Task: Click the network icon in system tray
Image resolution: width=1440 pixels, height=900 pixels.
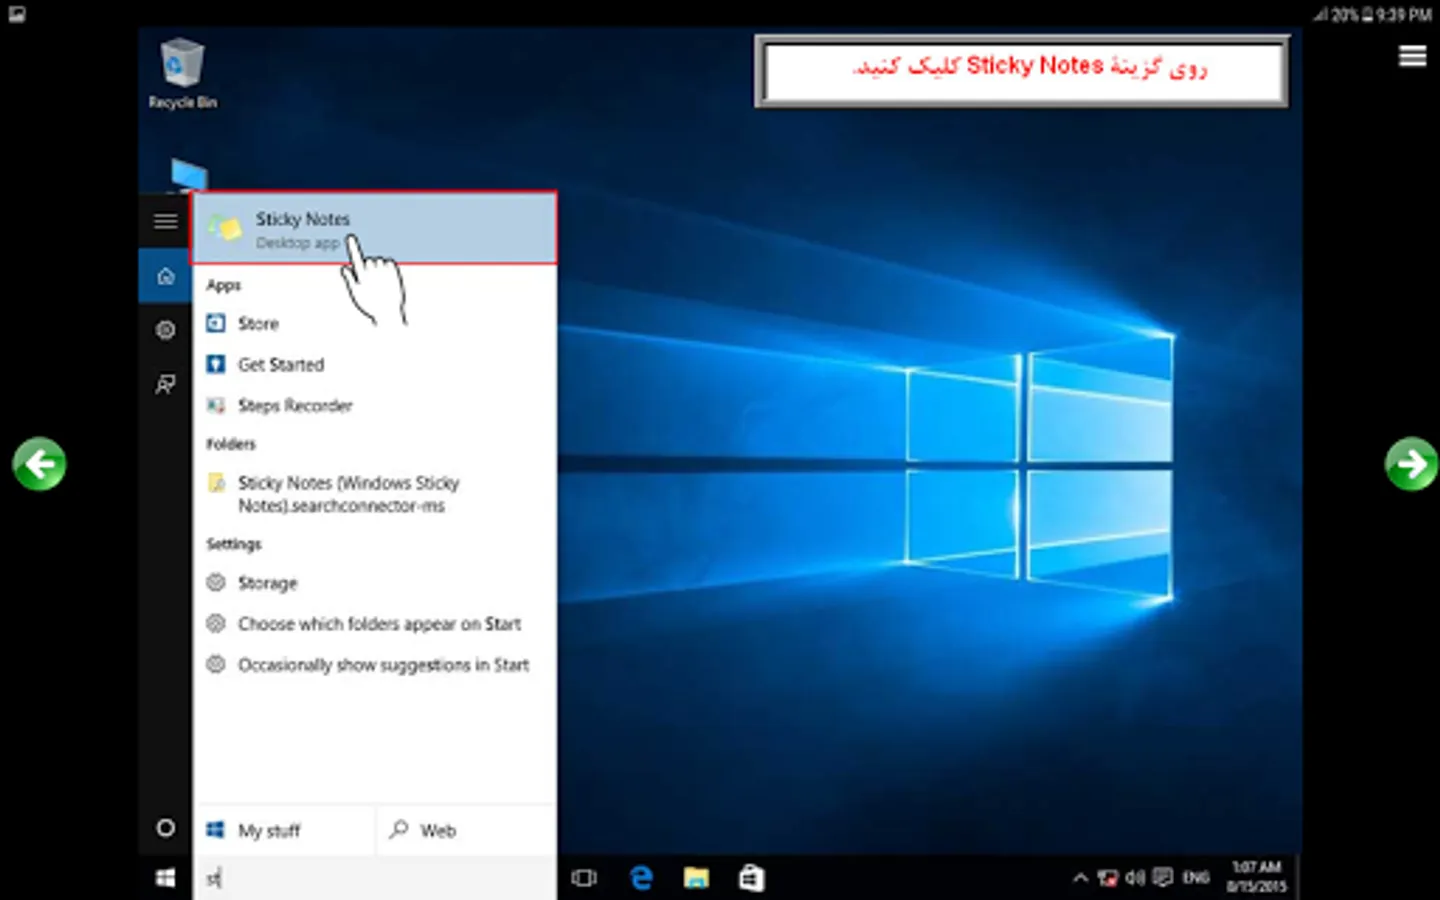Action: point(1108,878)
